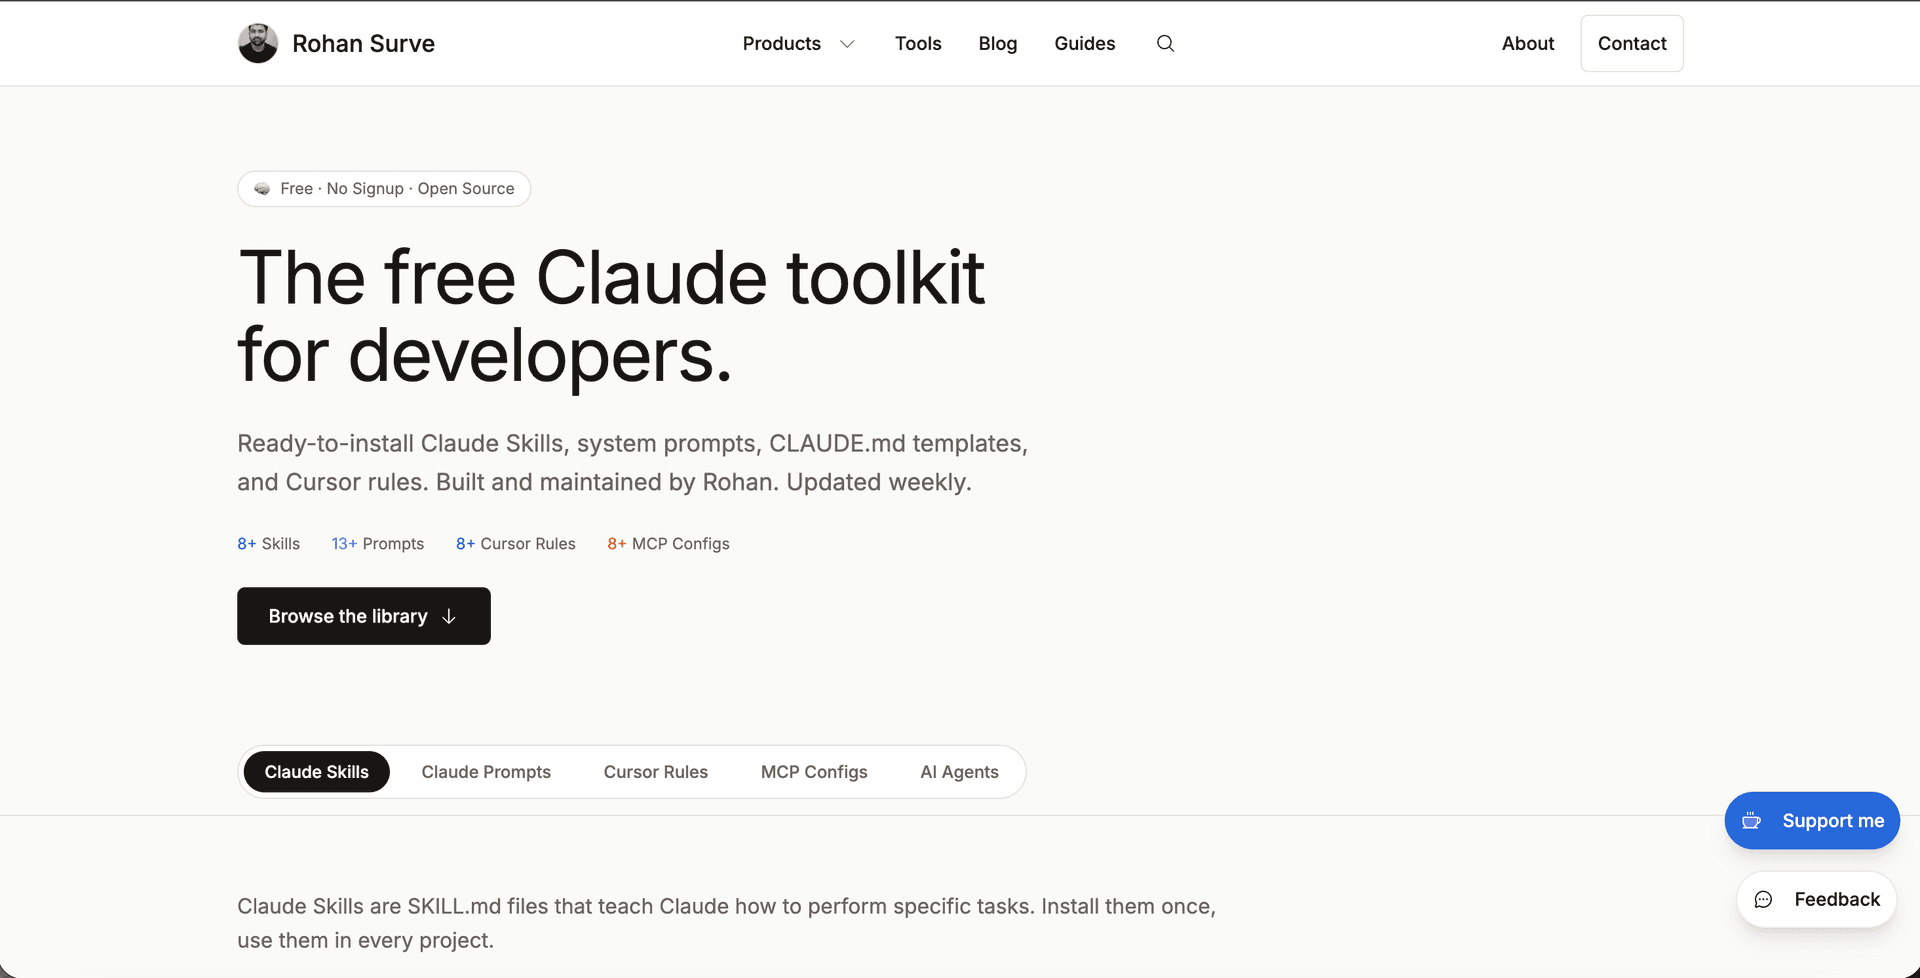Click the 13+ Prompts stat
1920x978 pixels.
pyautogui.click(x=377, y=543)
